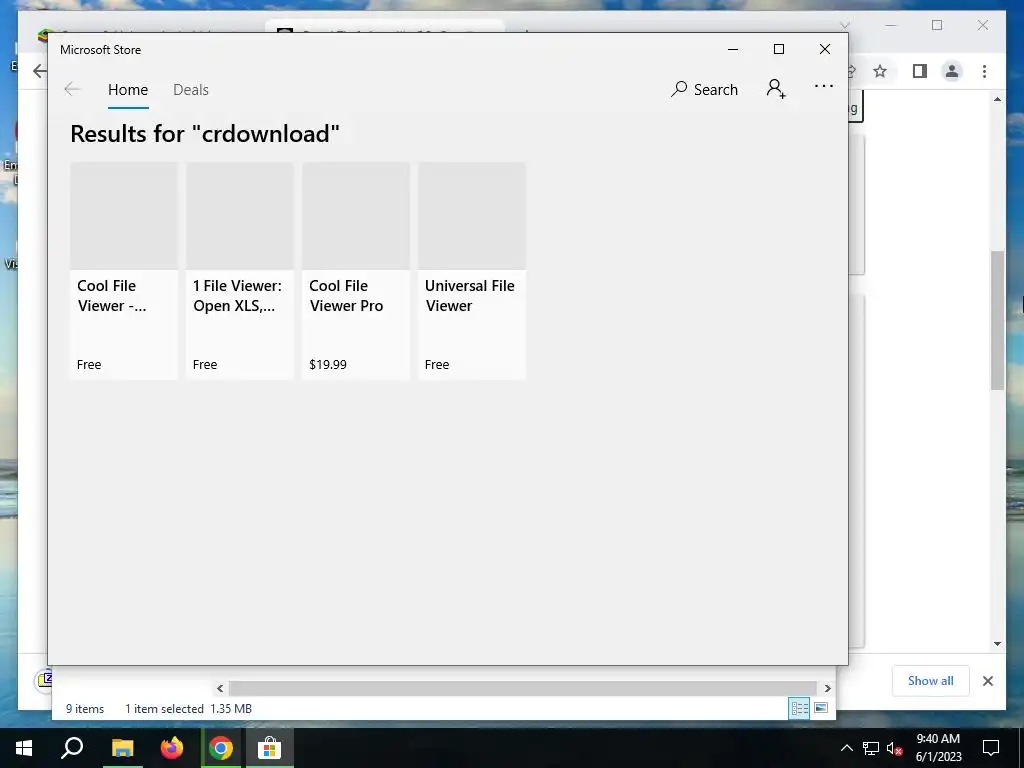Close the Chrome window
Screen dimensions: 1024x768
click(x=983, y=25)
